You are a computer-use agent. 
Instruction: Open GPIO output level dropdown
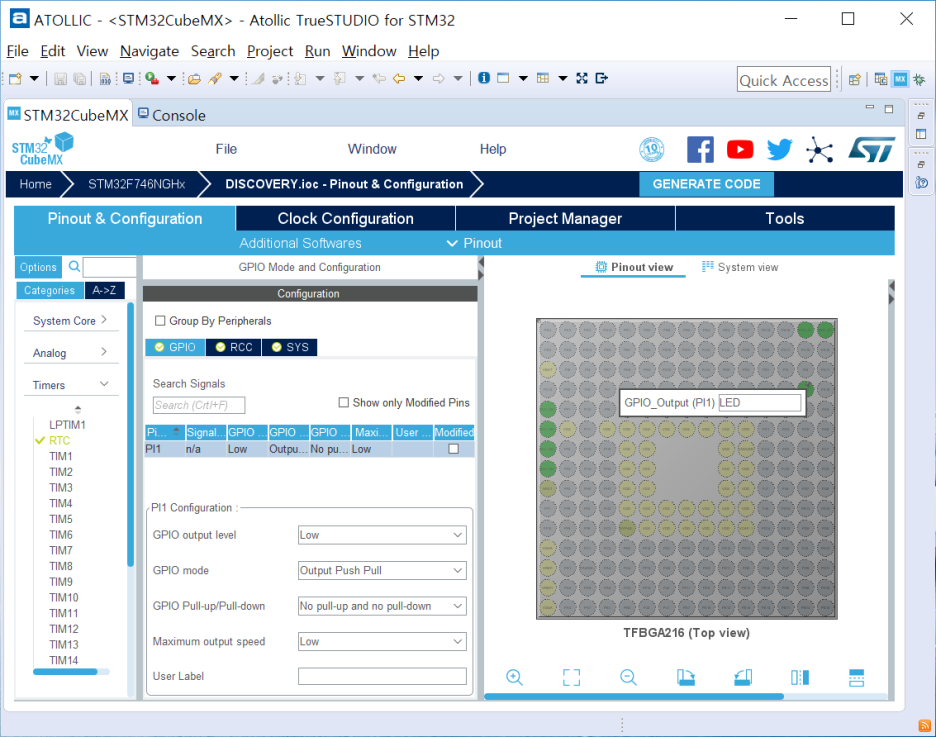pyautogui.click(x=382, y=535)
